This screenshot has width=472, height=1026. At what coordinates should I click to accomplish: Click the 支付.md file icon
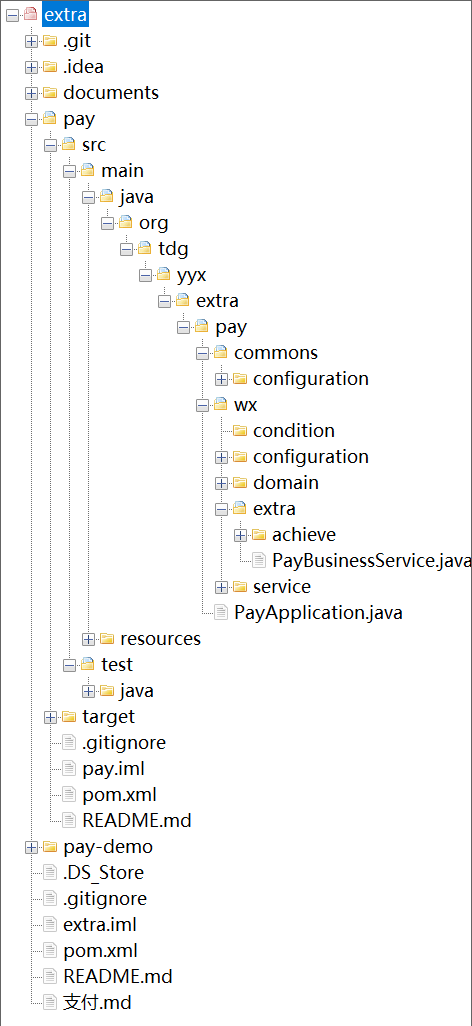click(x=50, y=1002)
